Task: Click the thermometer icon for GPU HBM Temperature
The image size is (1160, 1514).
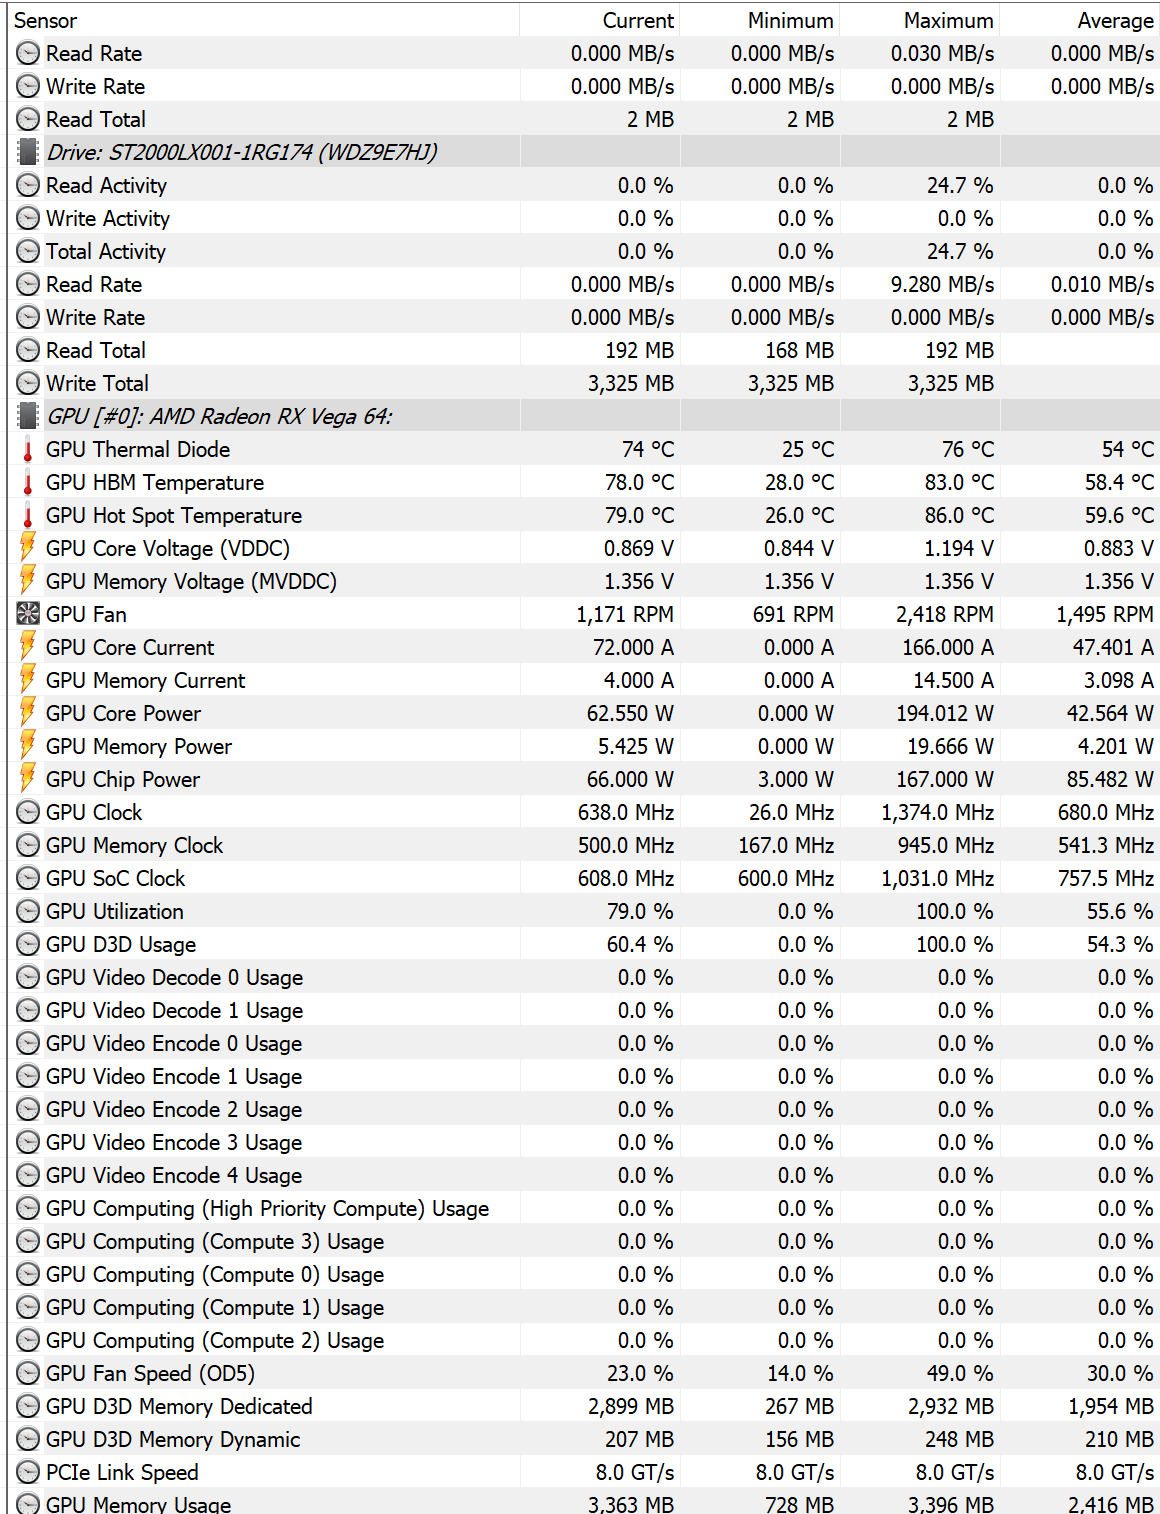Action: (x=27, y=482)
